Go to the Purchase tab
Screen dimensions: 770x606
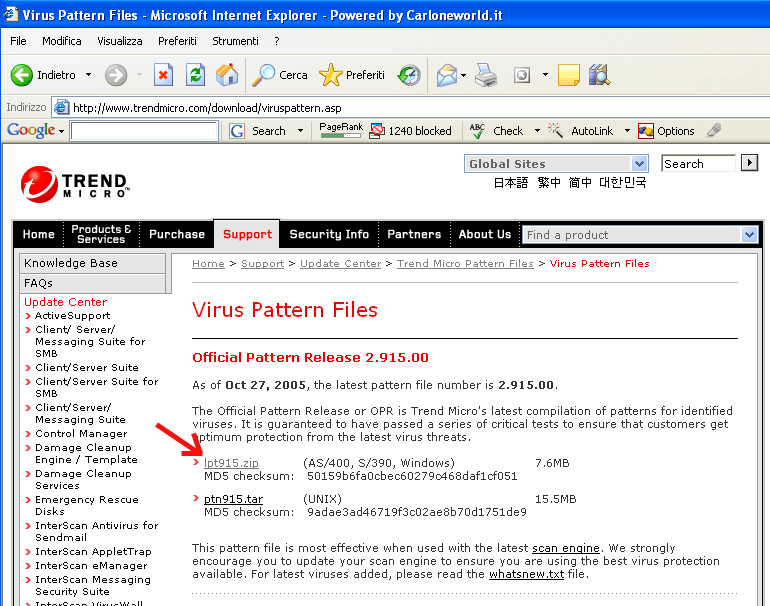(177, 234)
